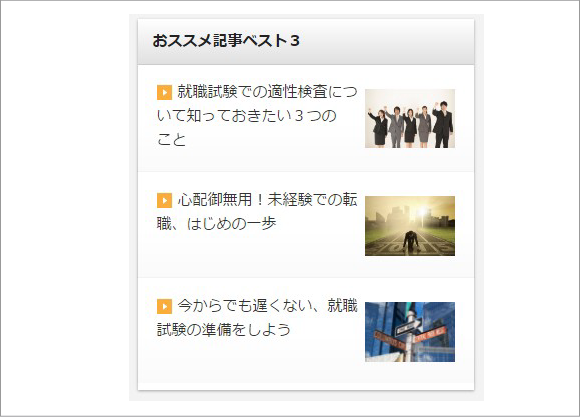Click the rightmost man in the suits photo
Image resolution: width=580 pixels, height=417 pixels.
[444, 124]
